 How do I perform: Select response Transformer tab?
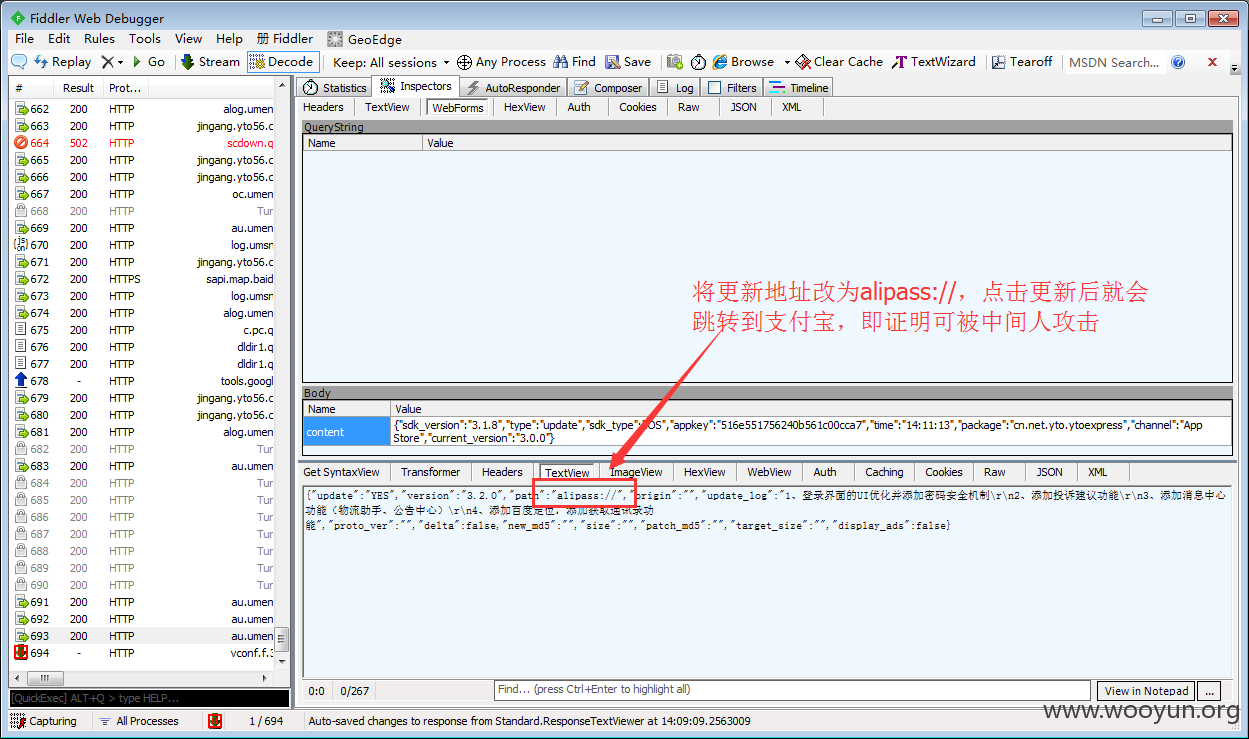pyautogui.click(x=430, y=472)
